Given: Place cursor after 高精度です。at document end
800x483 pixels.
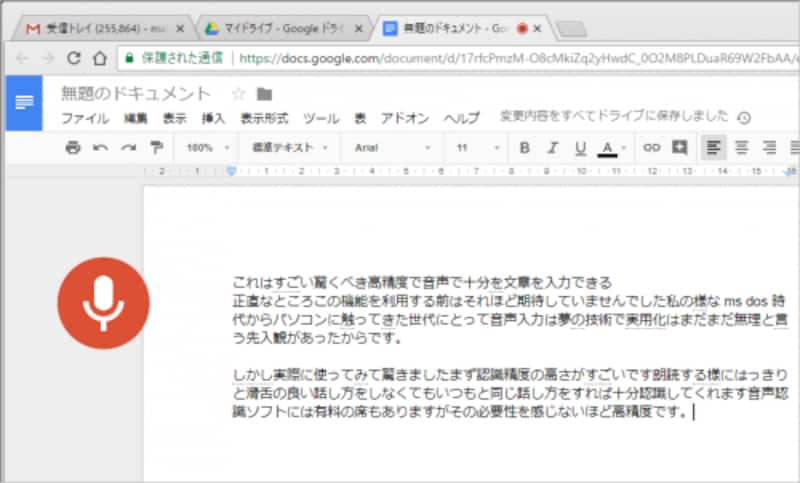Looking at the screenshot, I should [691, 412].
